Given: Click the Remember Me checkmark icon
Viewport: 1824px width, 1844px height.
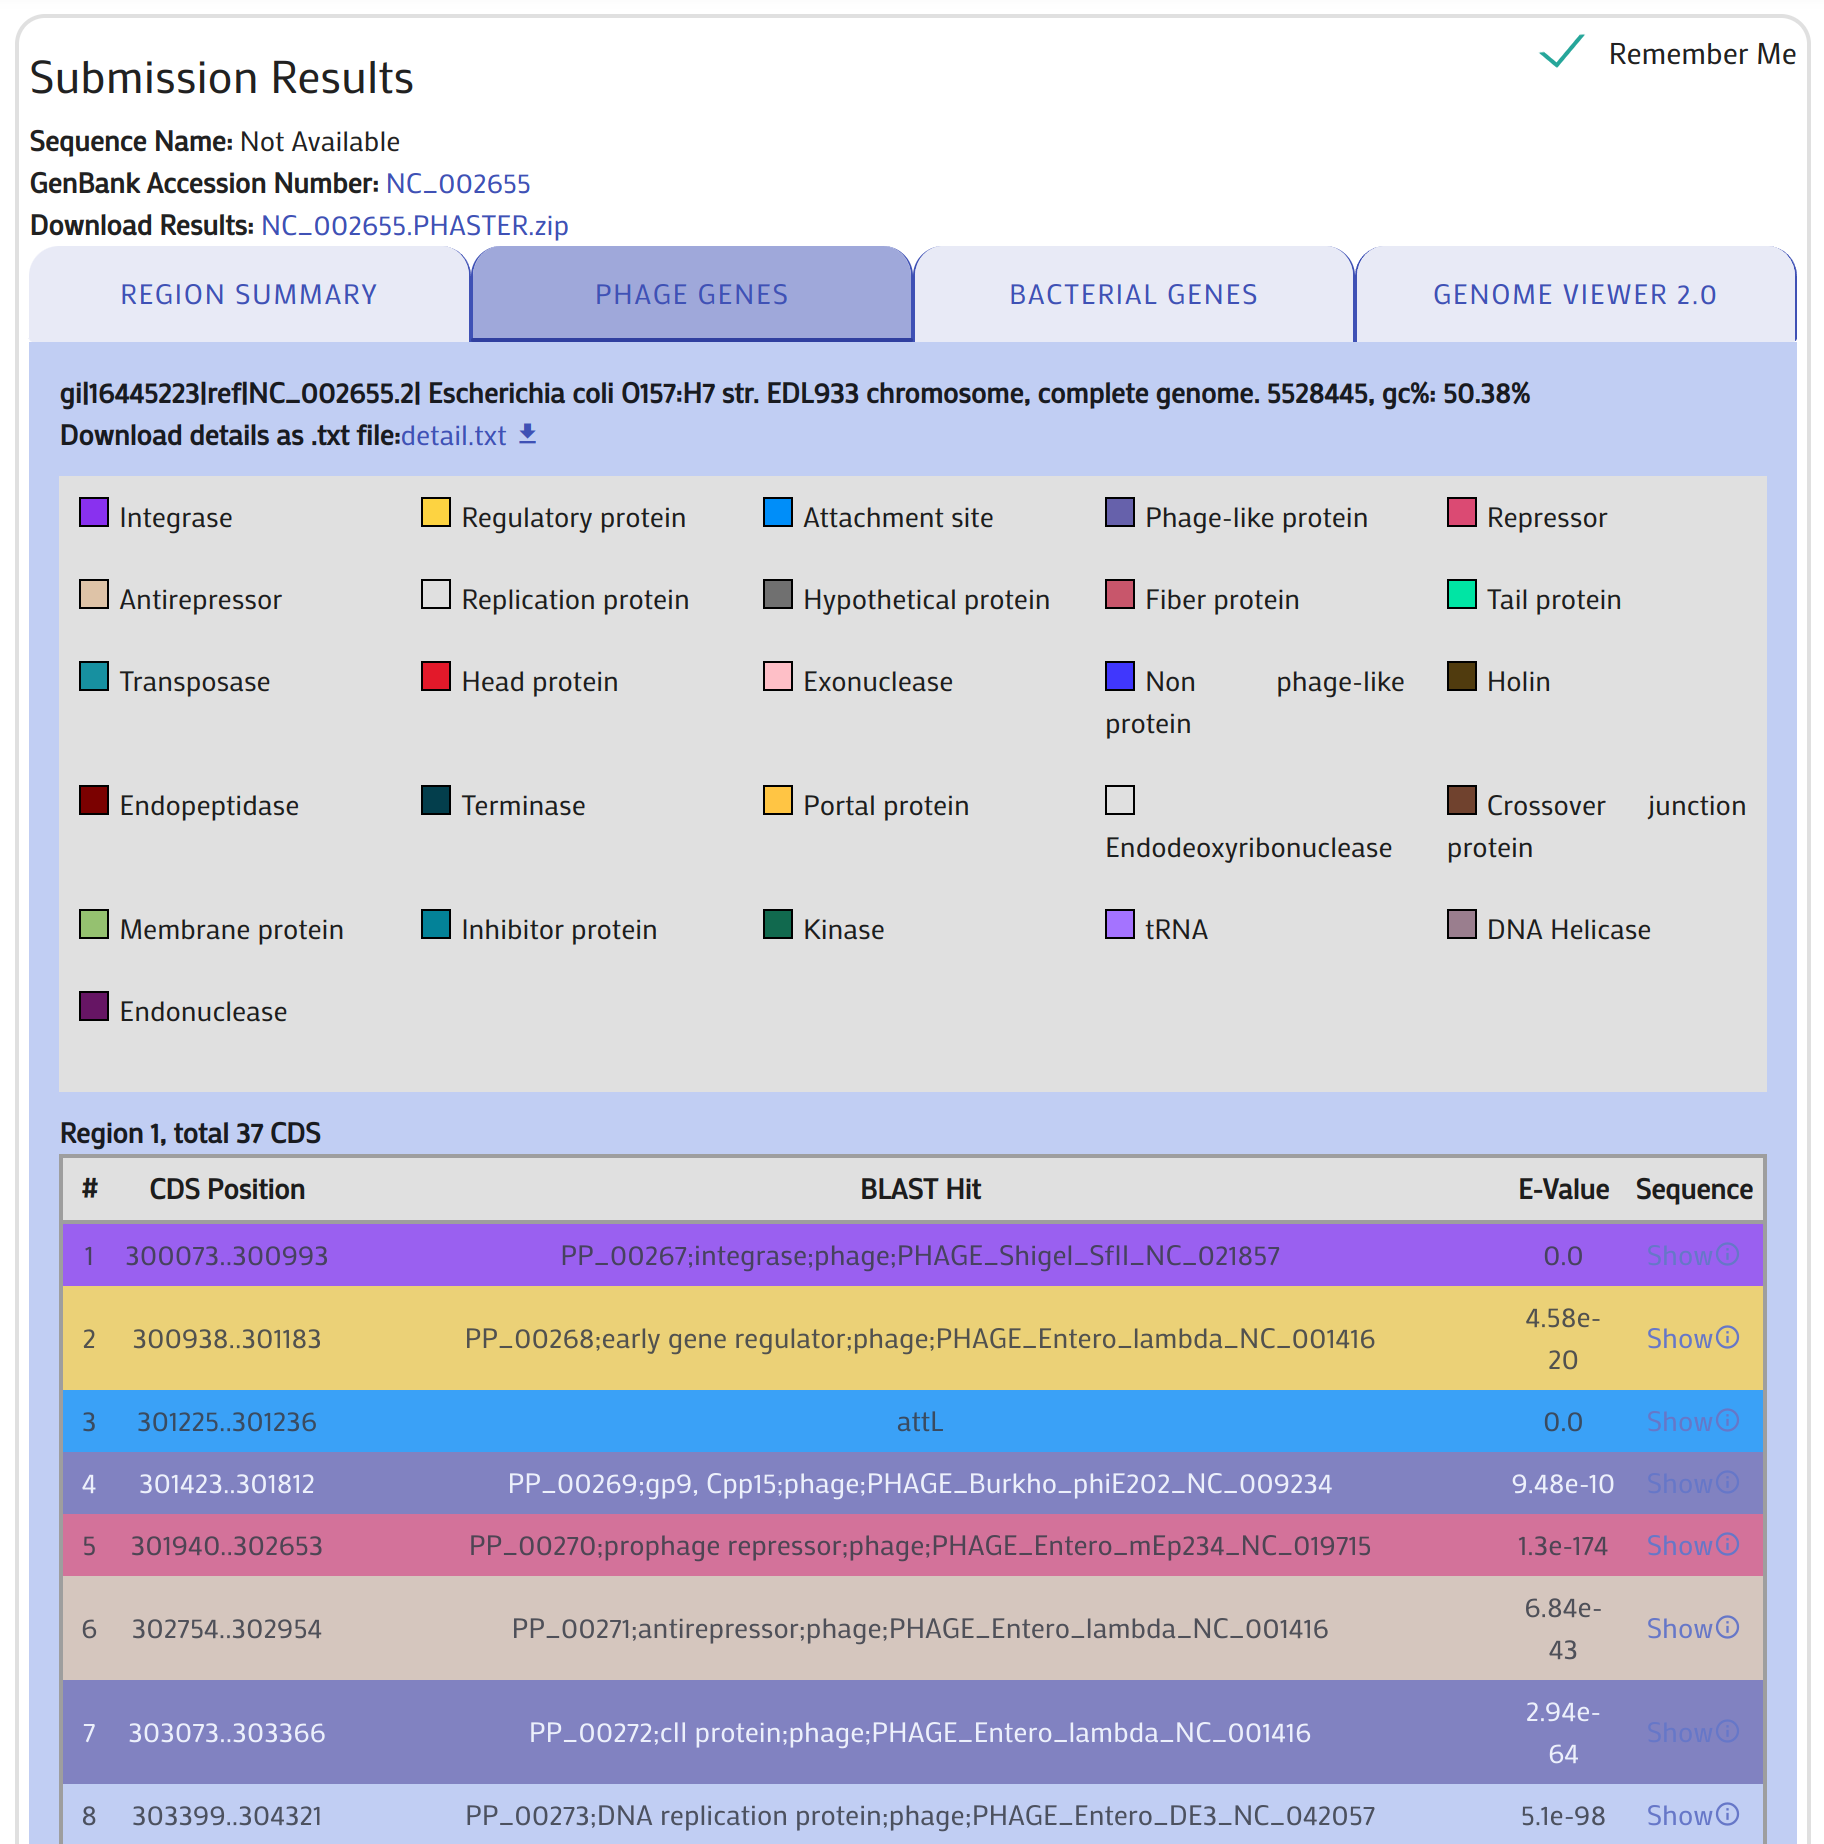Looking at the screenshot, I should point(1560,52).
